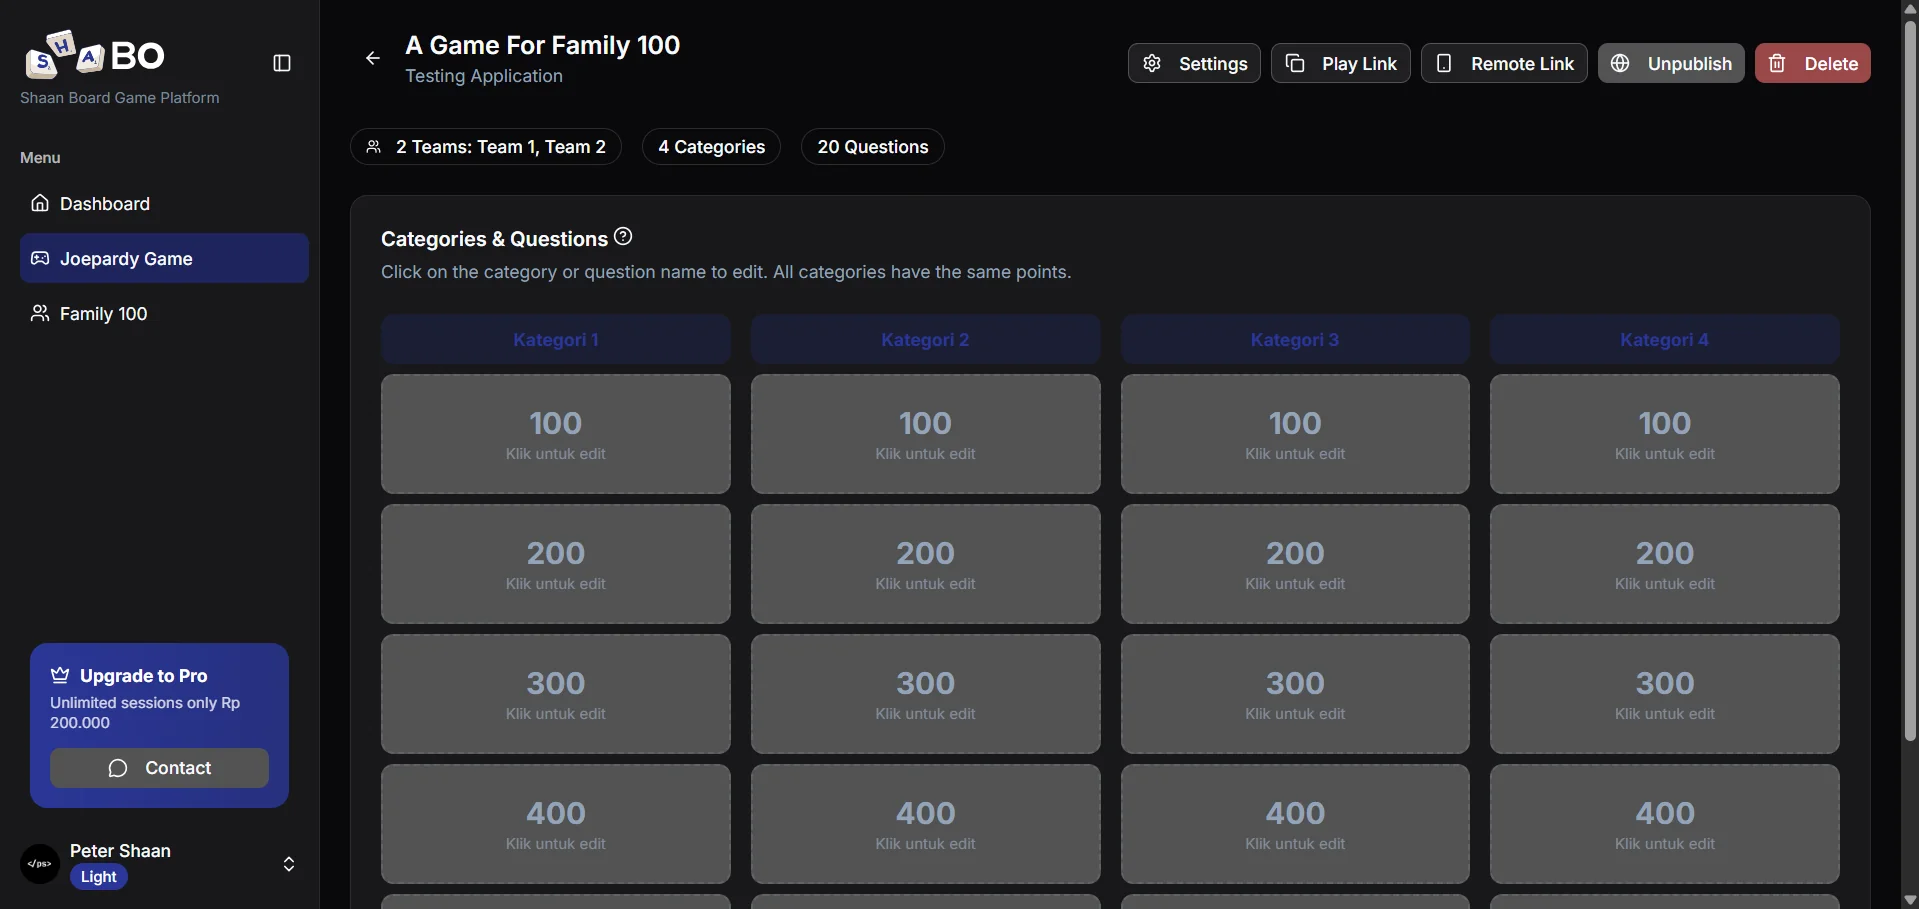1919x909 pixels.
Task: Click the Peter Shaan user name
Action: [120, 851]
